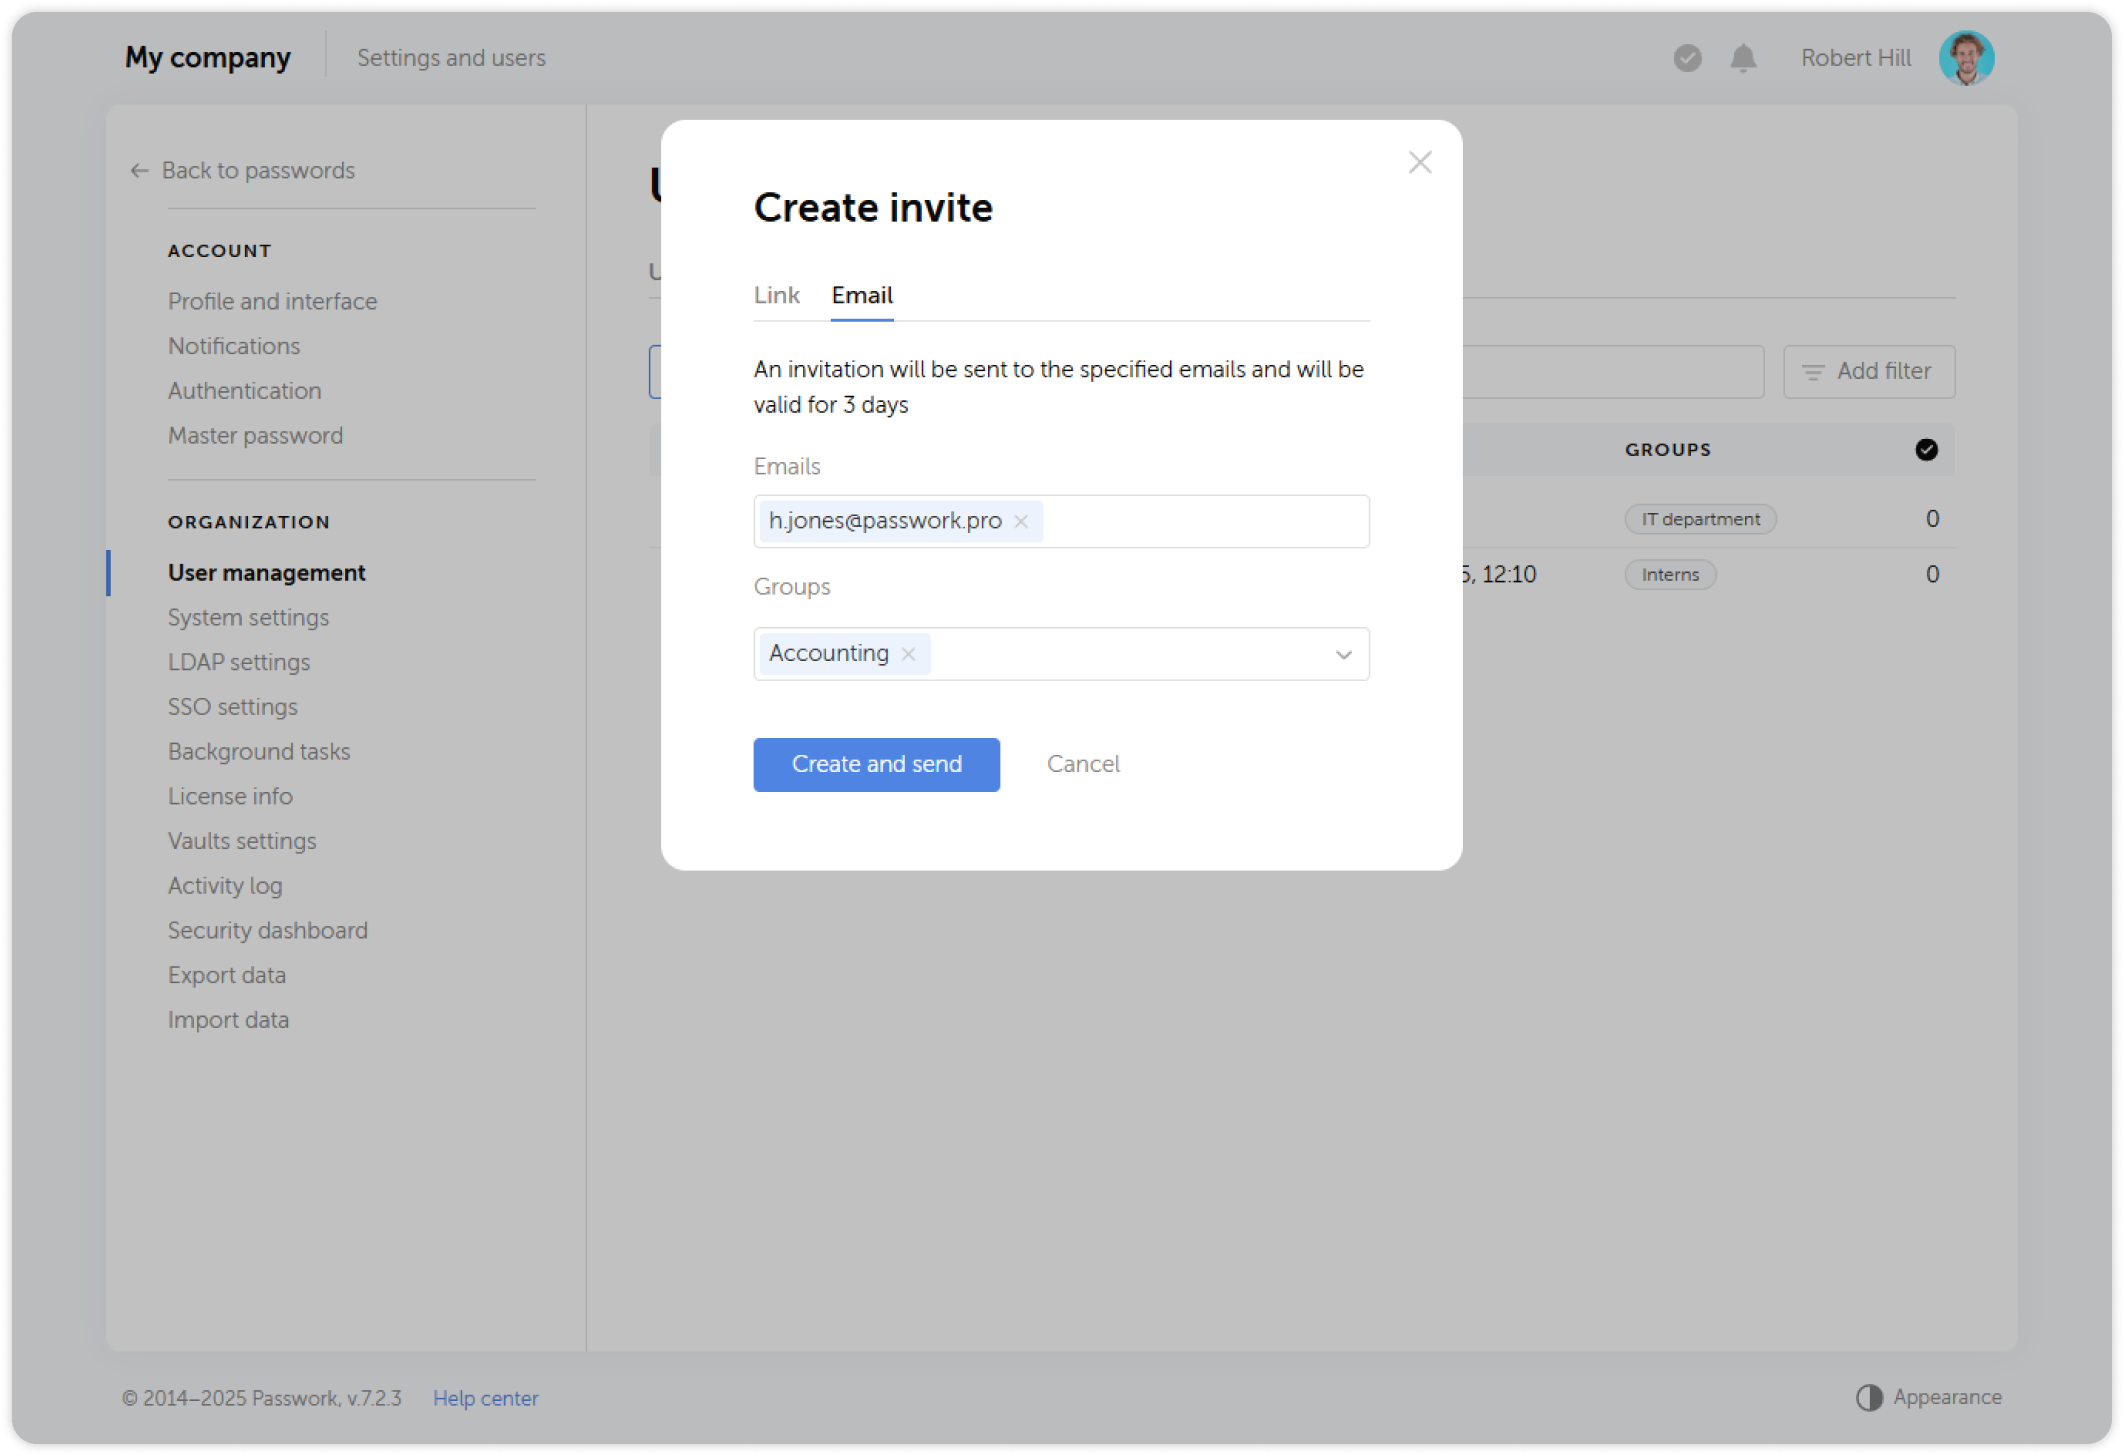2124x1456 pixels.
Task: Switch to the Link tab
Action: tap(777, 294)
